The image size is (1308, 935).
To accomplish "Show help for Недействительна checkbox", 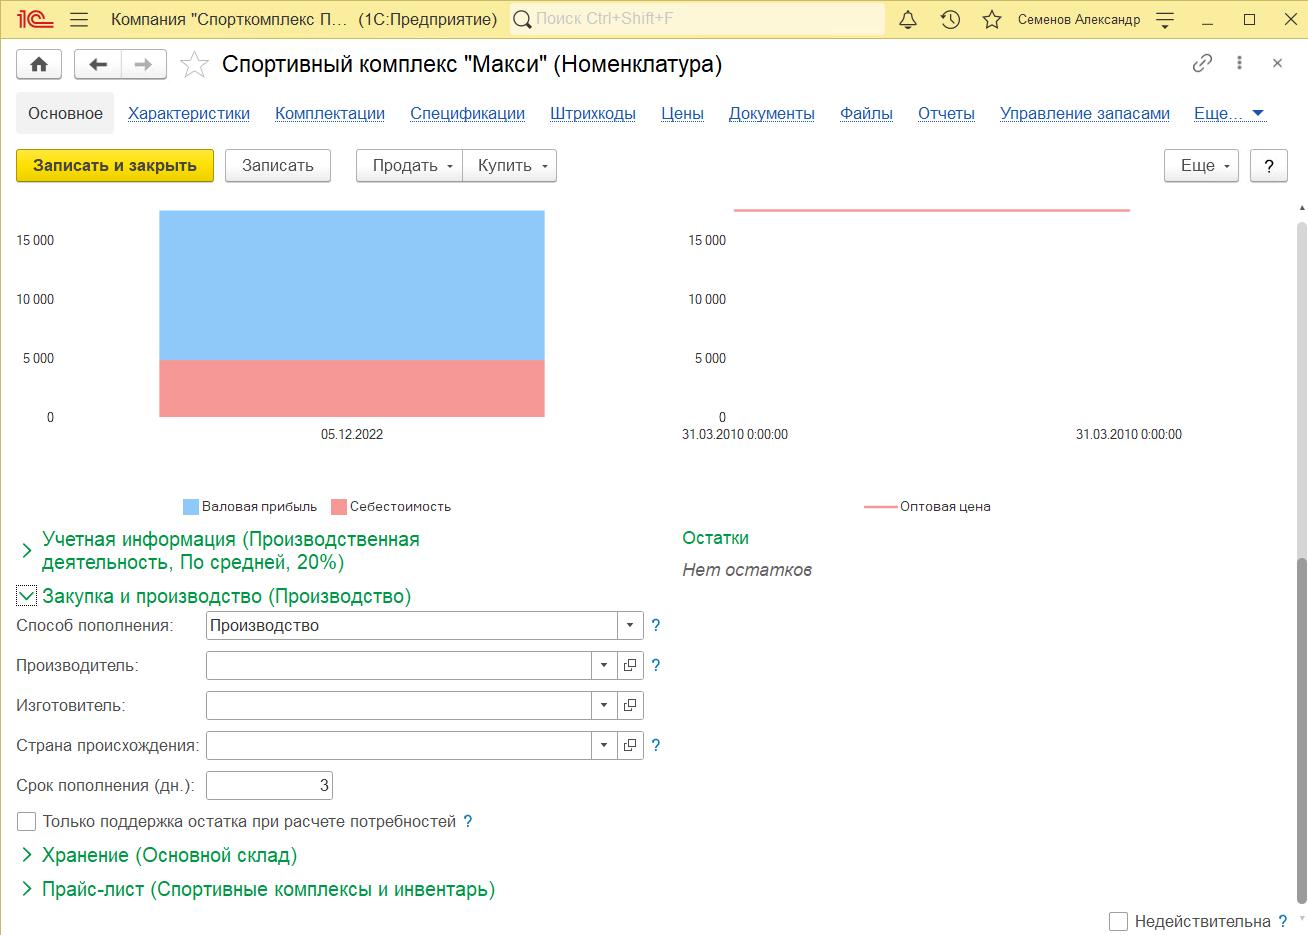I will click(1283, 921).
